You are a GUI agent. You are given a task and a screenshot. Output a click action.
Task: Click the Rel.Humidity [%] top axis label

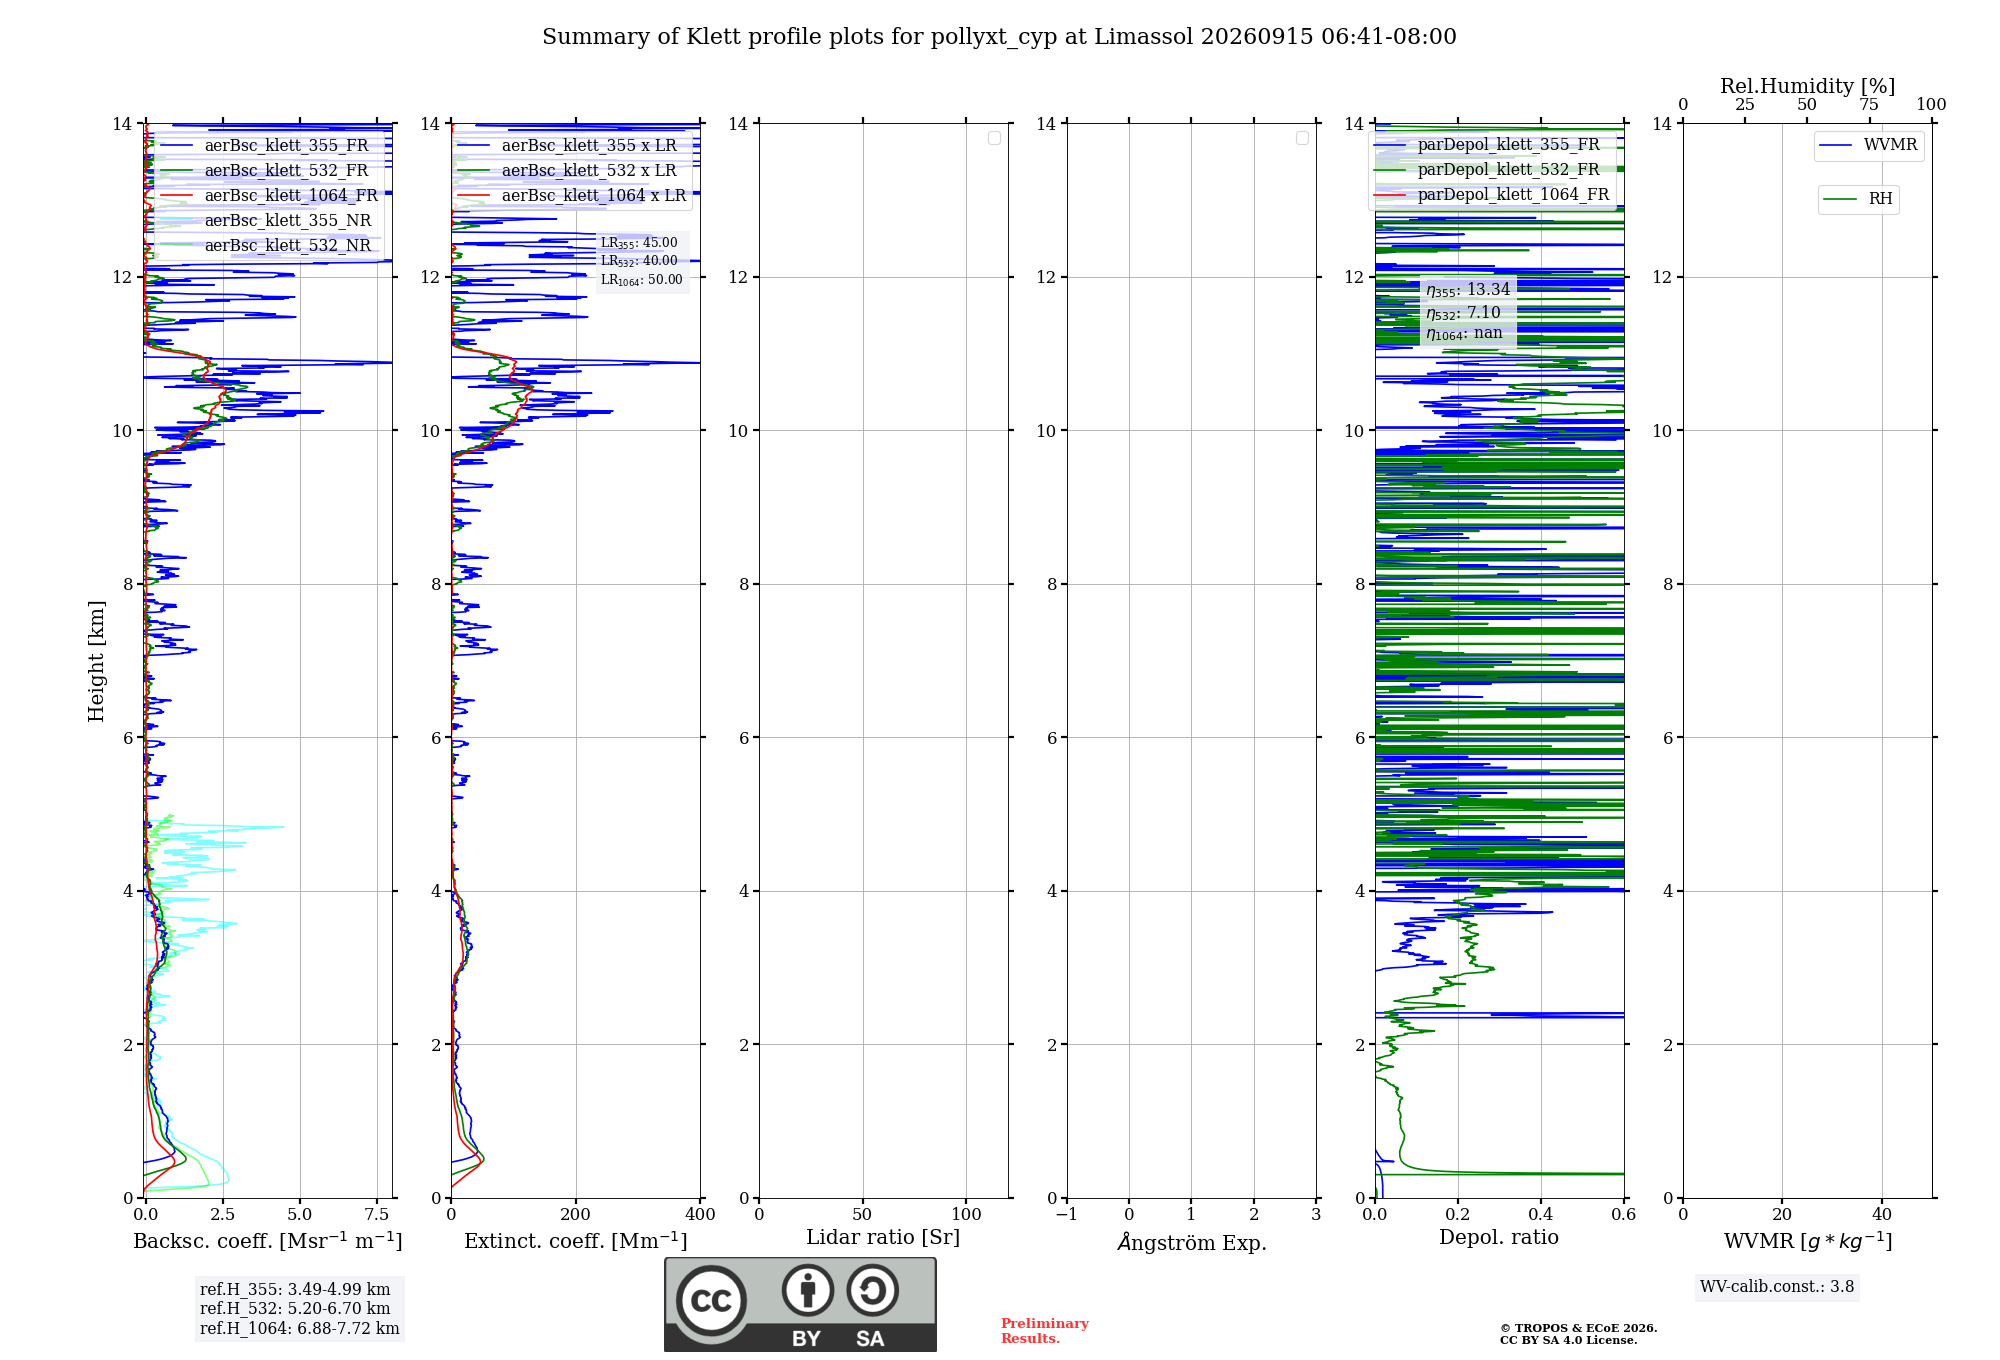point(1808,86)
